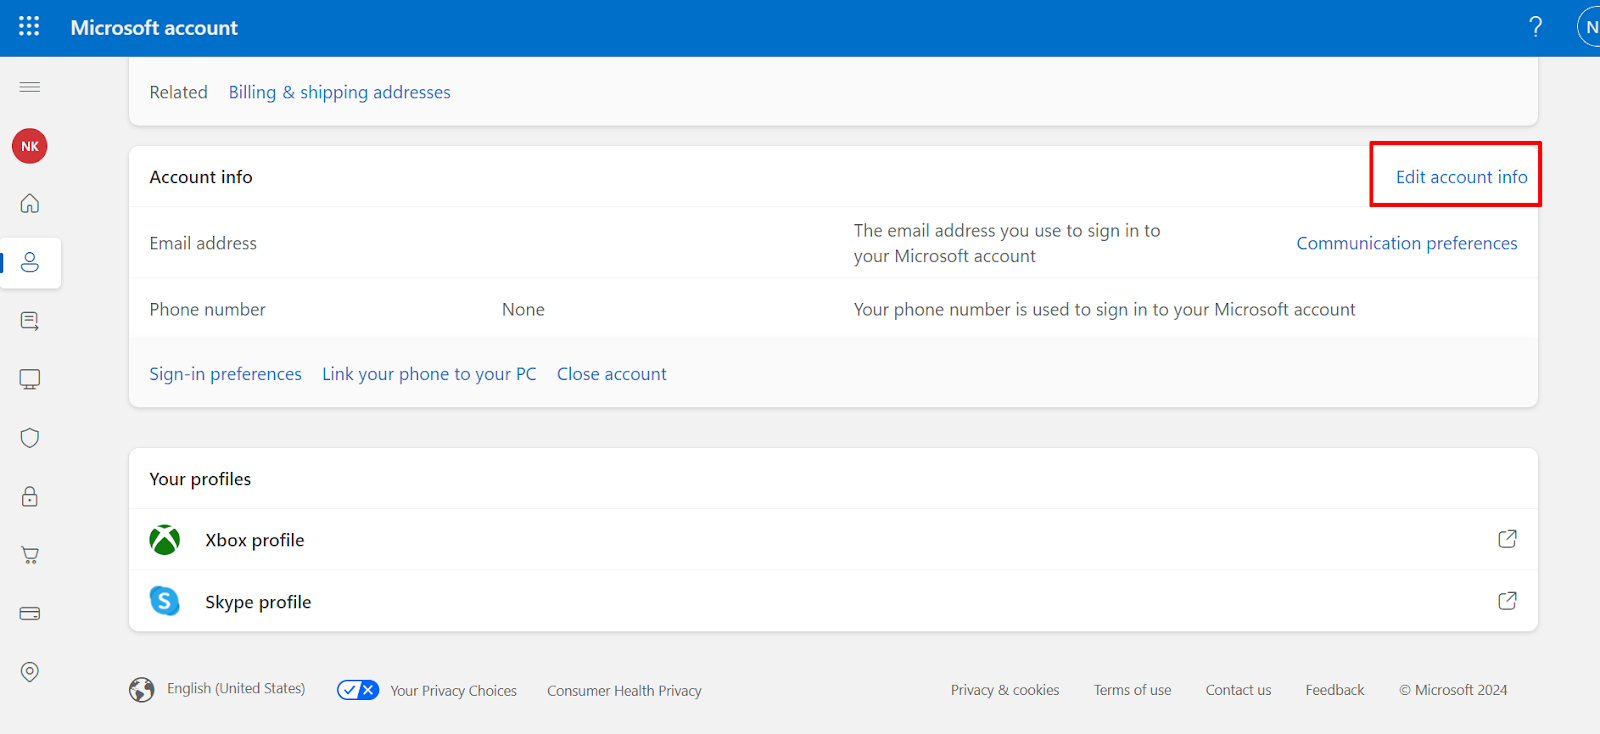The width and height of the screenshot is (1600, 734).
Task: Open Payment options via the sidebar card icon
Action: (30, 613)
